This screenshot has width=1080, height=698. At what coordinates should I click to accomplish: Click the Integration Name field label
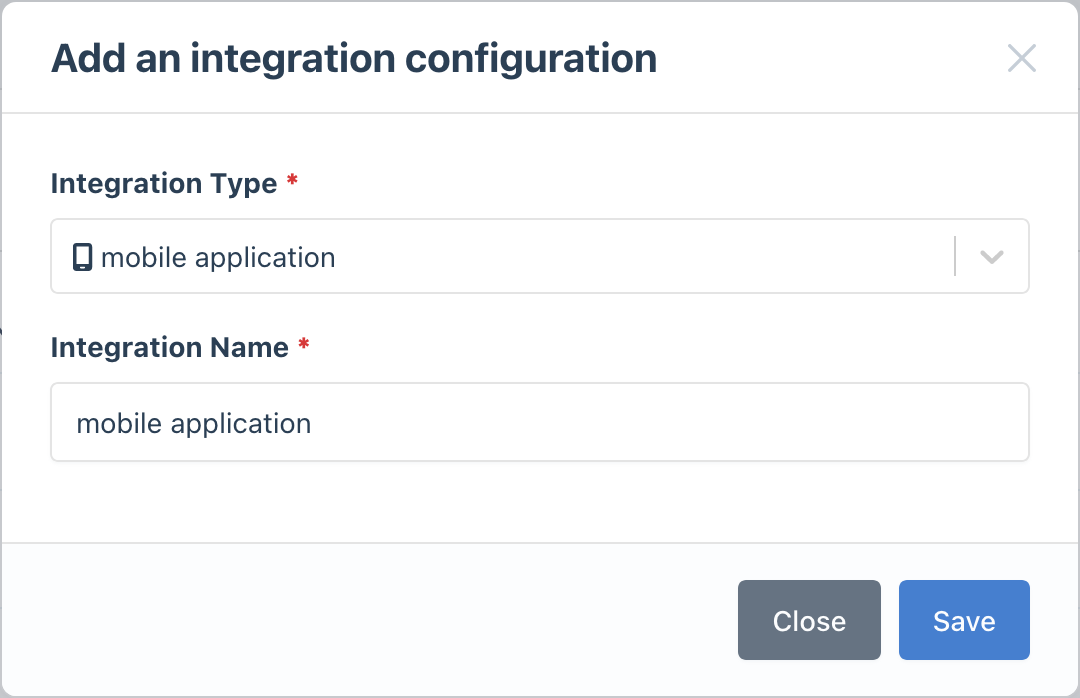click(x=168, y=347)
